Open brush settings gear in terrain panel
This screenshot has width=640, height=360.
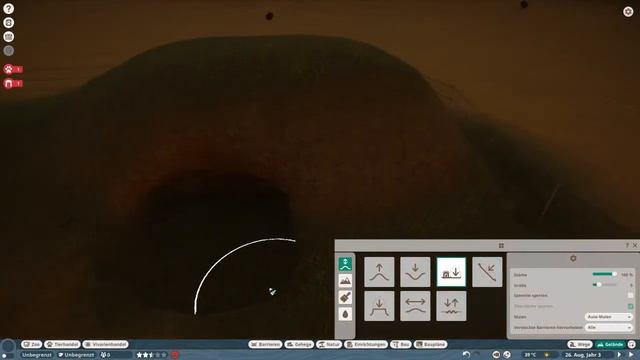click(x=573, y=258)
